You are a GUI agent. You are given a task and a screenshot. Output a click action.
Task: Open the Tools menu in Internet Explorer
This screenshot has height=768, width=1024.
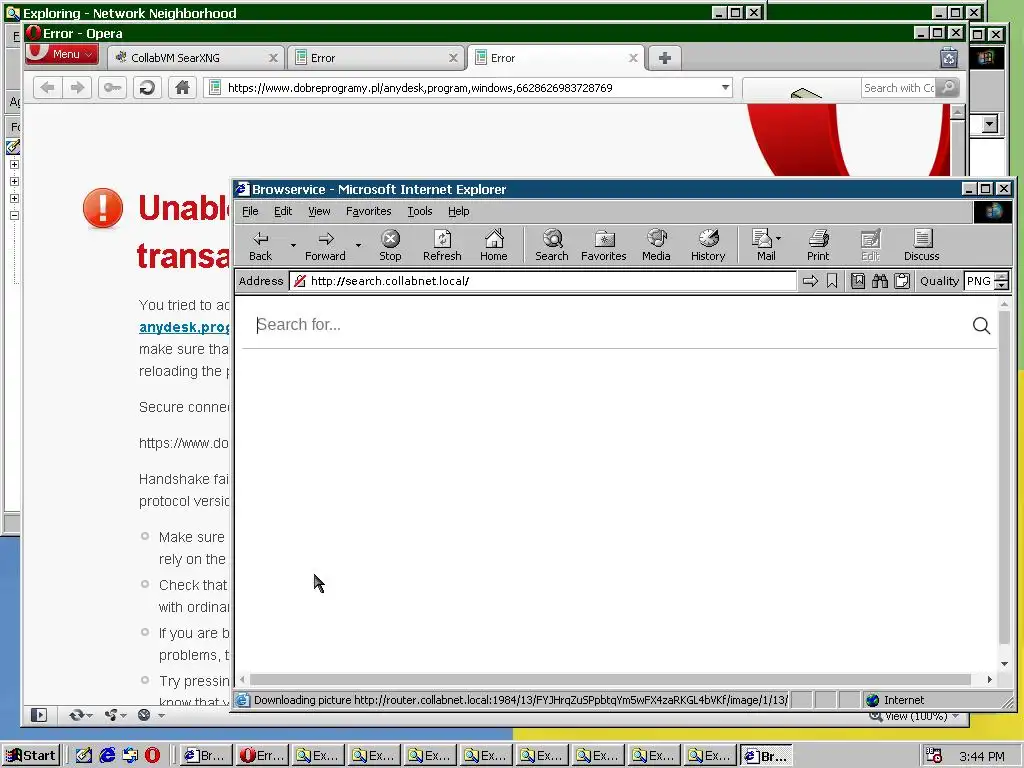tap(420, 211)
